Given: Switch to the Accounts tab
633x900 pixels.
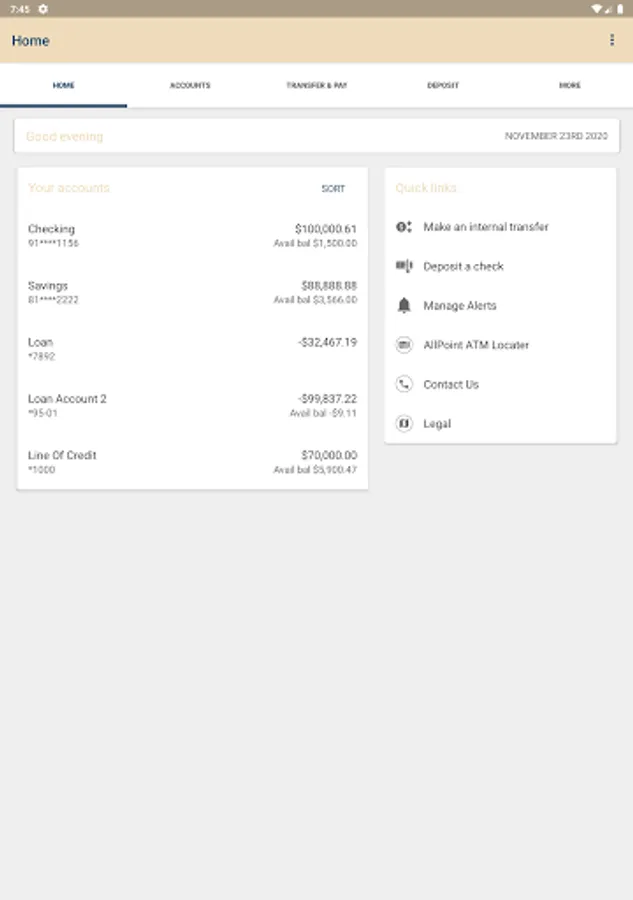Looking at the screenshot, I should (190, 86).
